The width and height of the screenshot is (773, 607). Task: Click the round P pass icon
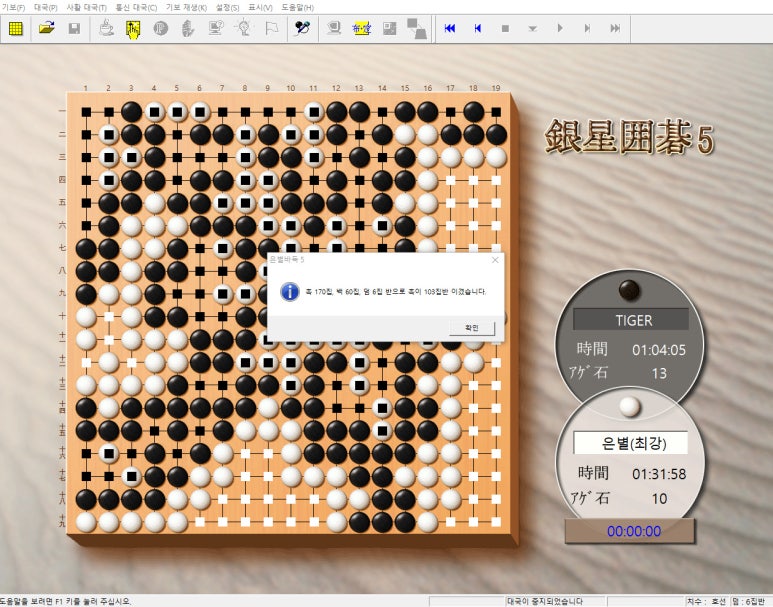click(160, 29)
